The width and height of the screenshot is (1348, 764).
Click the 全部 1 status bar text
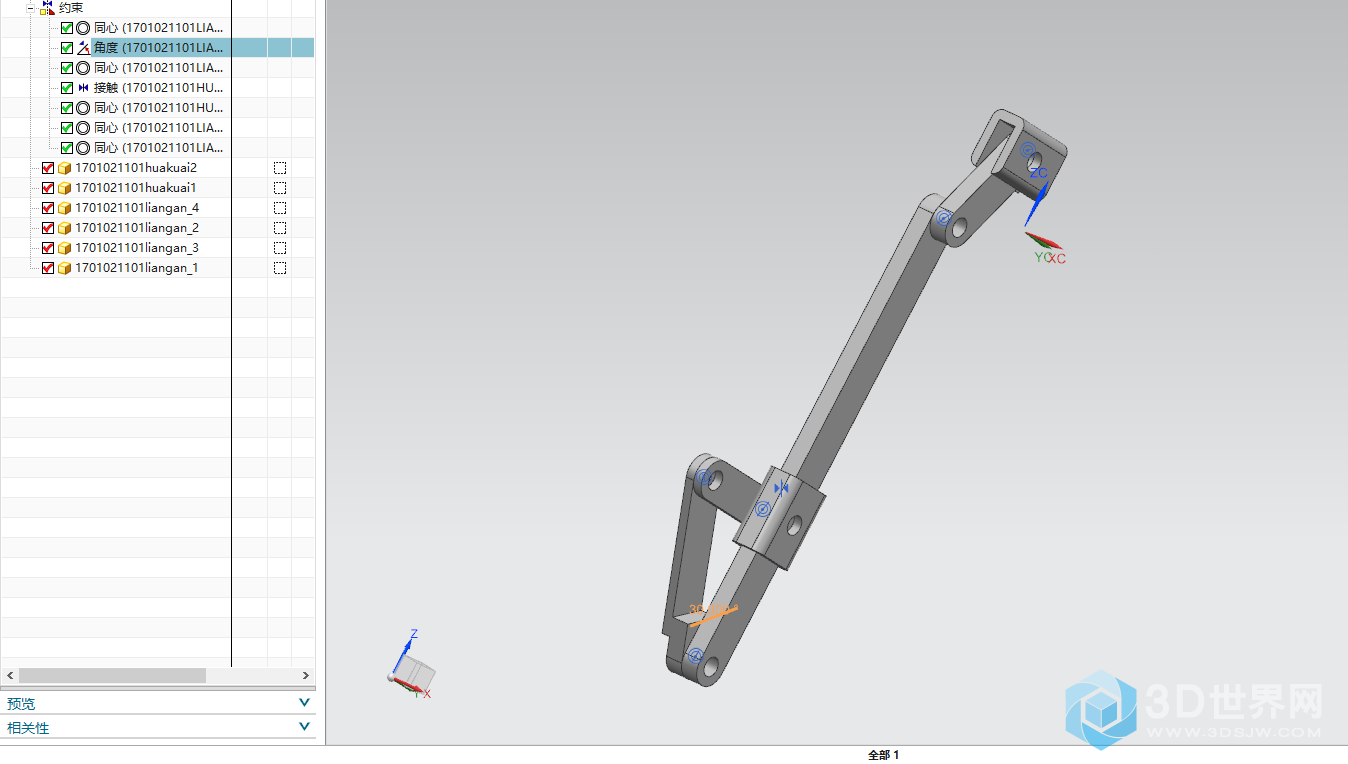point(884,755)
